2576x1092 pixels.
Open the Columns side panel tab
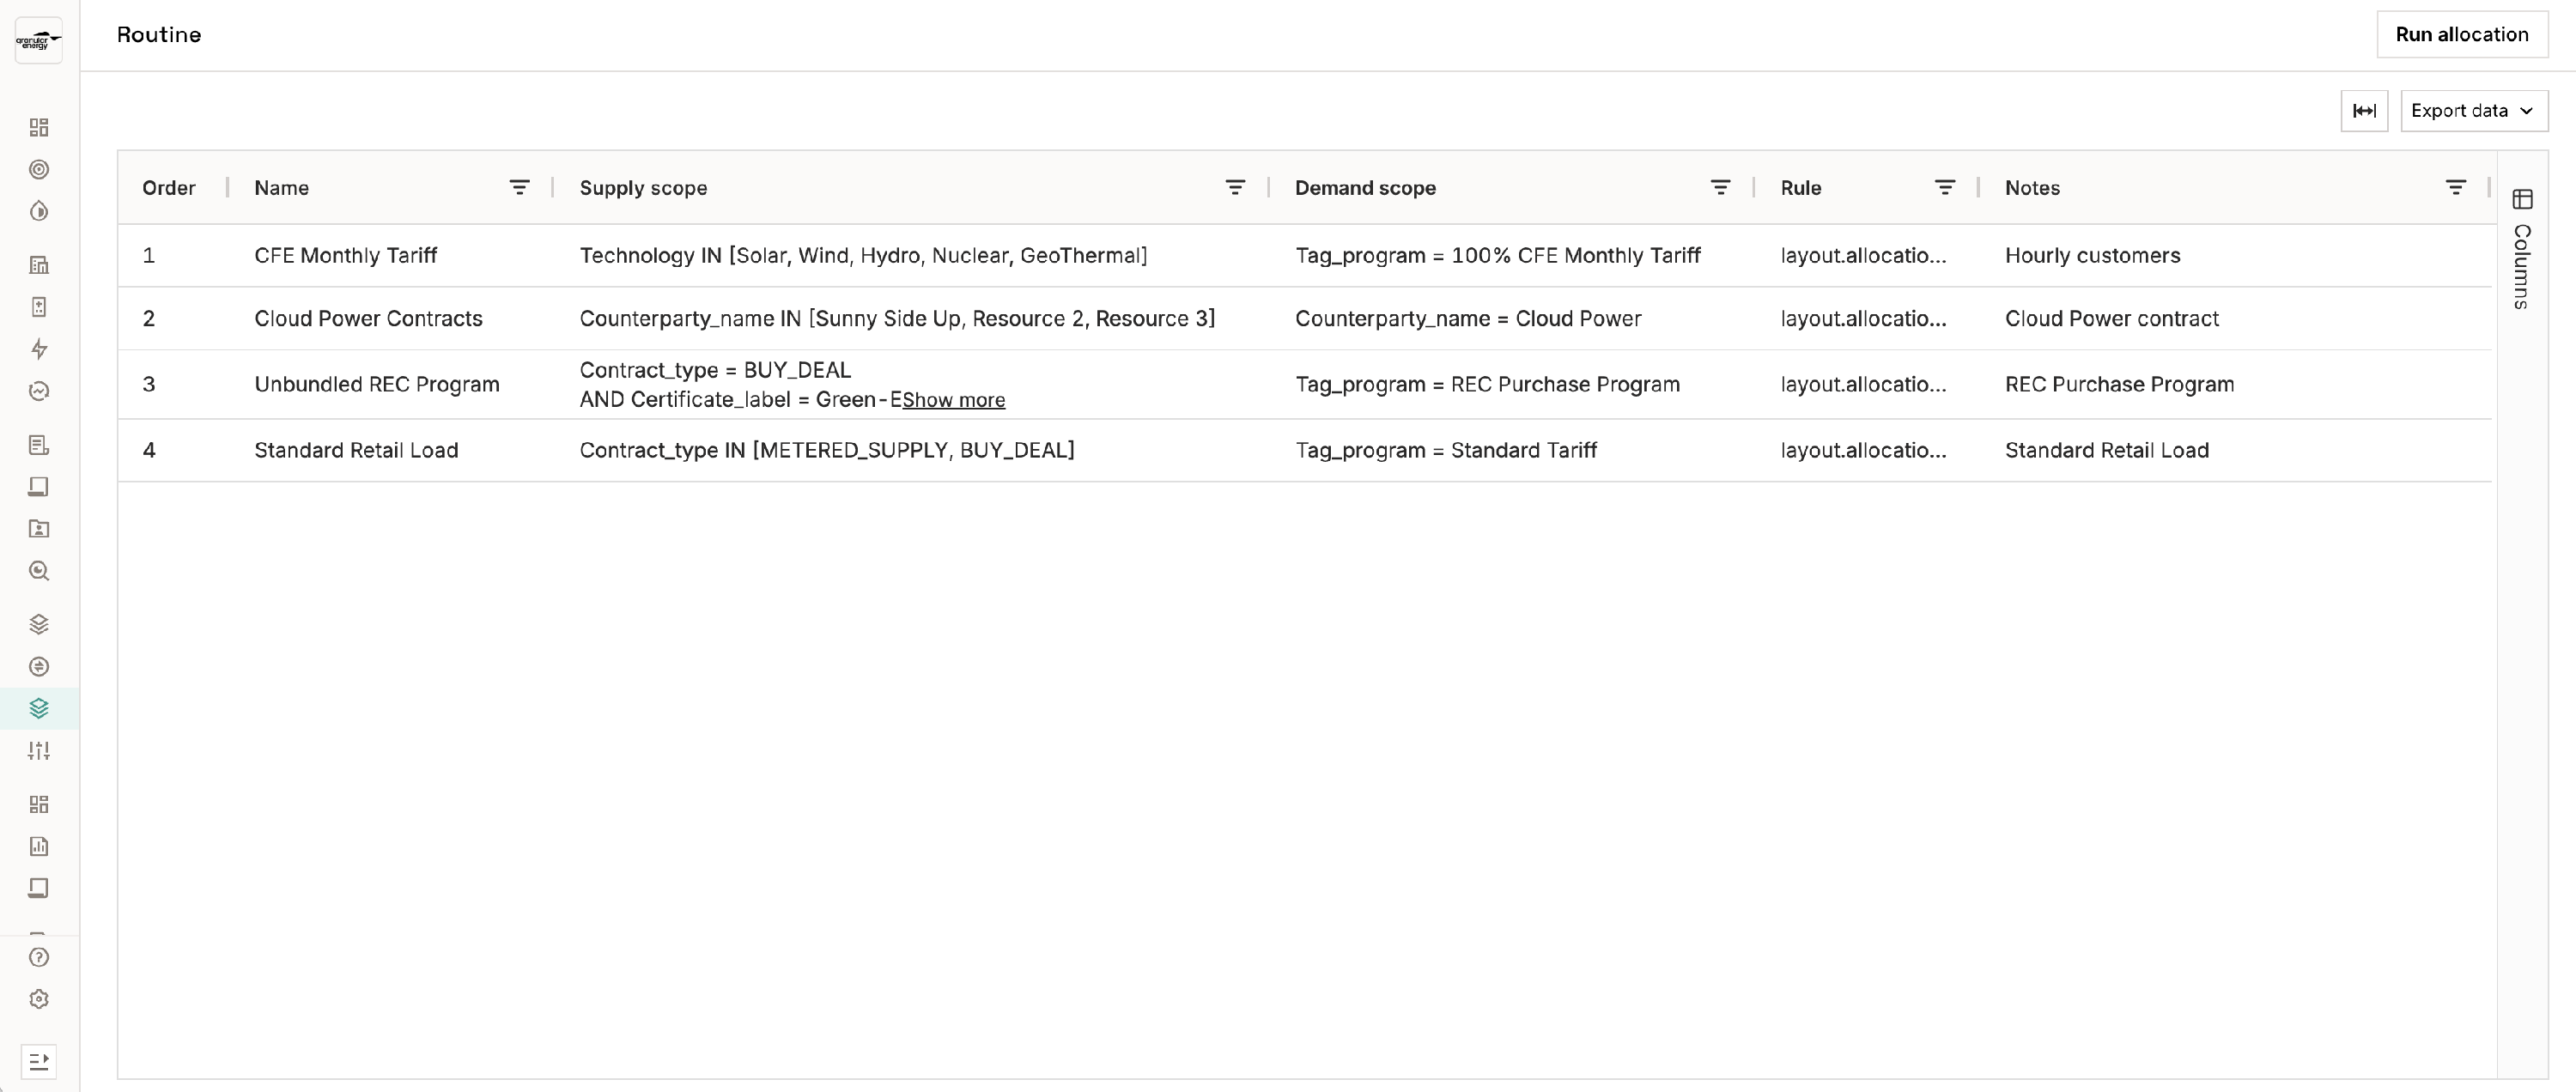(2521, 250)
